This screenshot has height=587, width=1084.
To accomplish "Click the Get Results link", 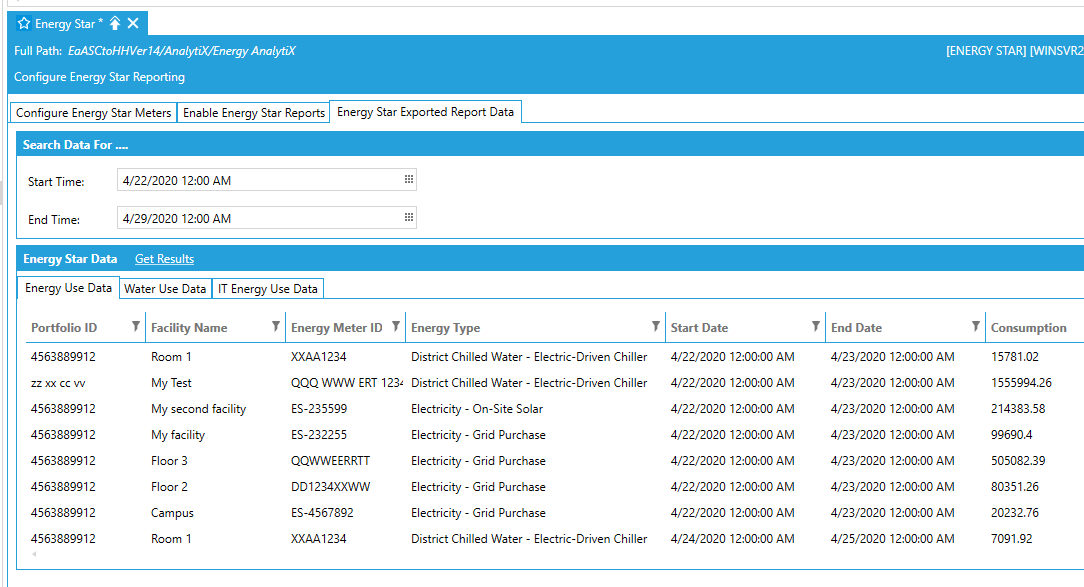I will (x=164, y=259).
